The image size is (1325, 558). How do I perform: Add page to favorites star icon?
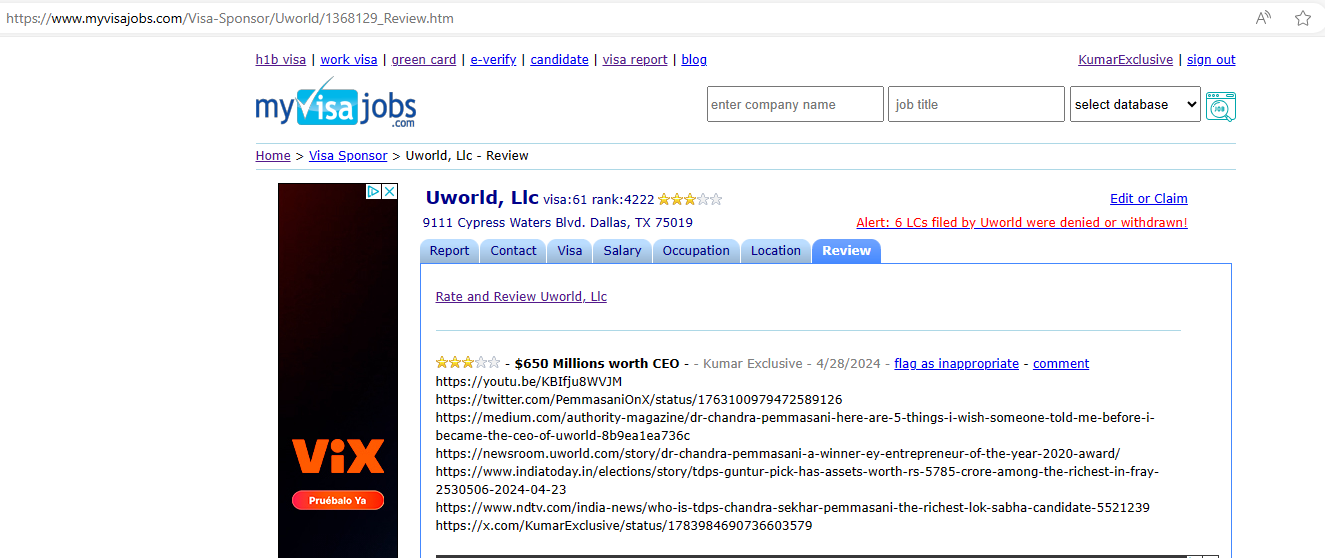click(x=1303, y=18)
